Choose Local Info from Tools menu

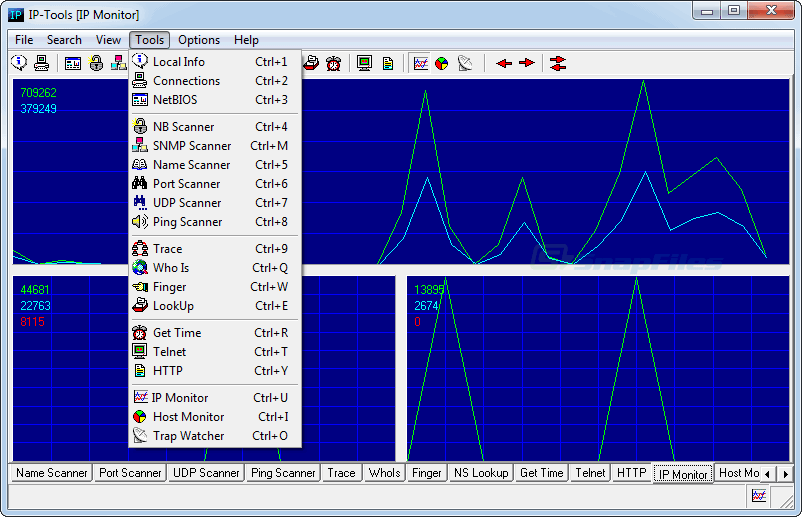coord(215,62)
